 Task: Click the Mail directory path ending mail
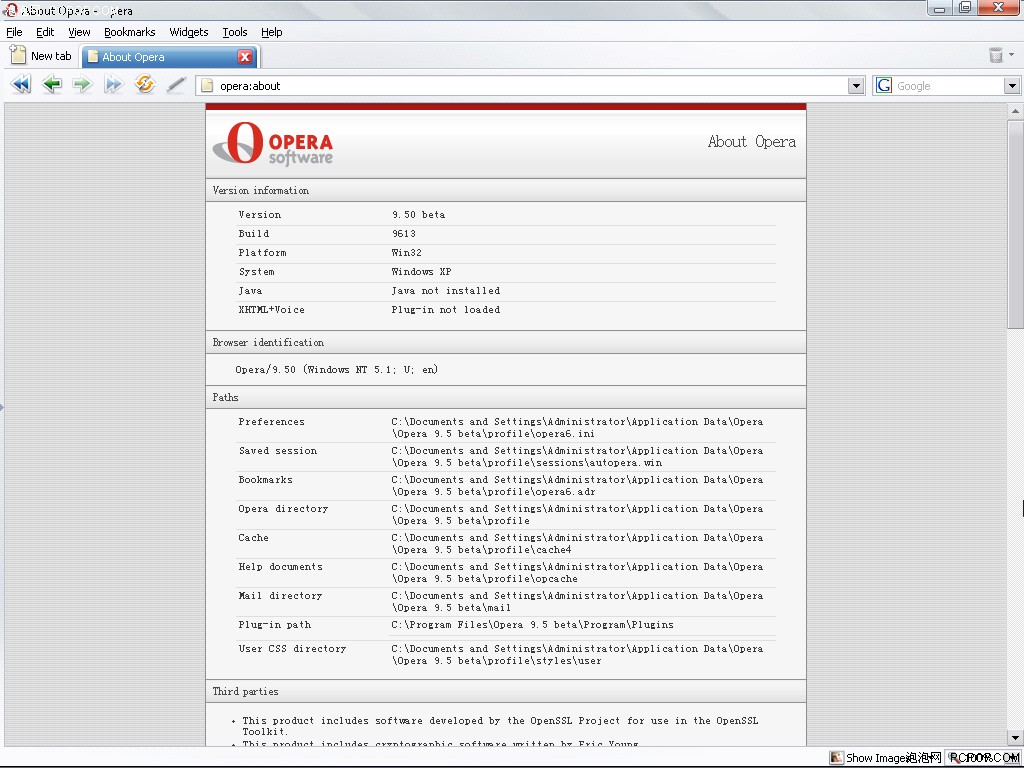point(577,601)
